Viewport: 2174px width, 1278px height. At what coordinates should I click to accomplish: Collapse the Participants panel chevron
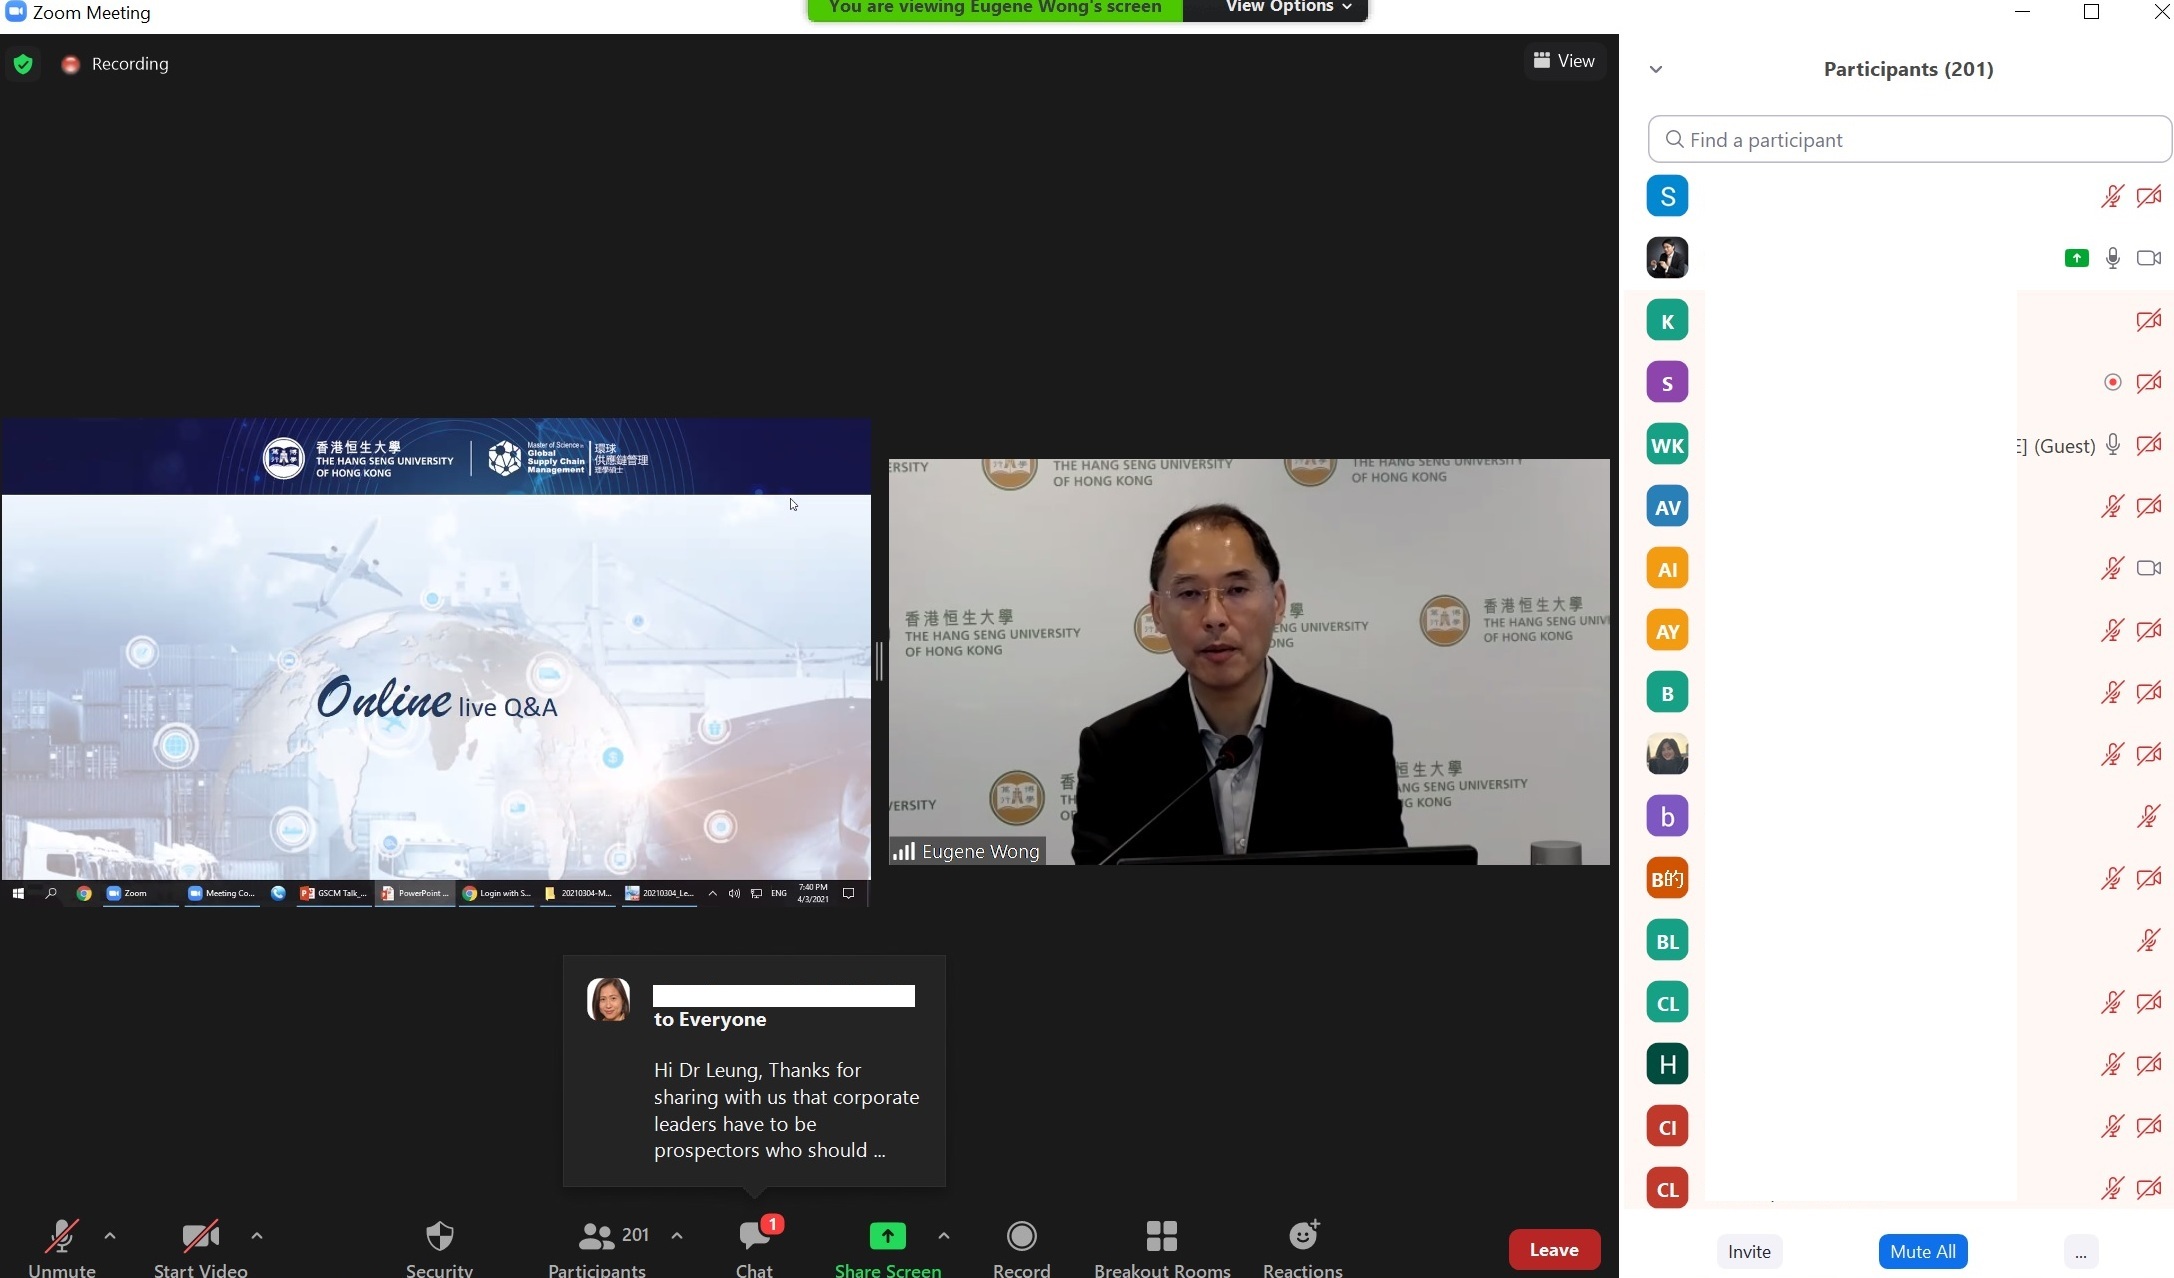[x=1656, y=69]
